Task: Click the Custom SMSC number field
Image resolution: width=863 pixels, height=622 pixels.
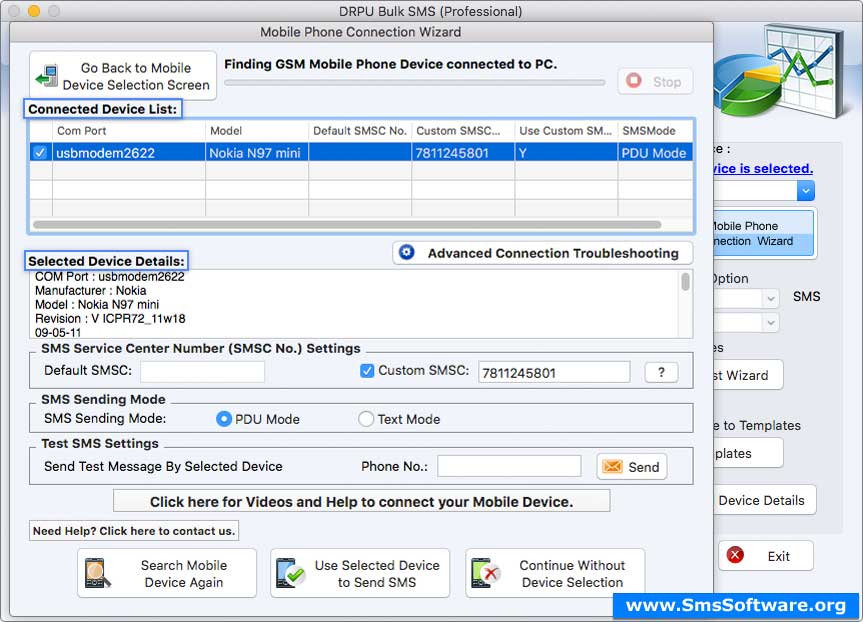Action: pos(554,372)
